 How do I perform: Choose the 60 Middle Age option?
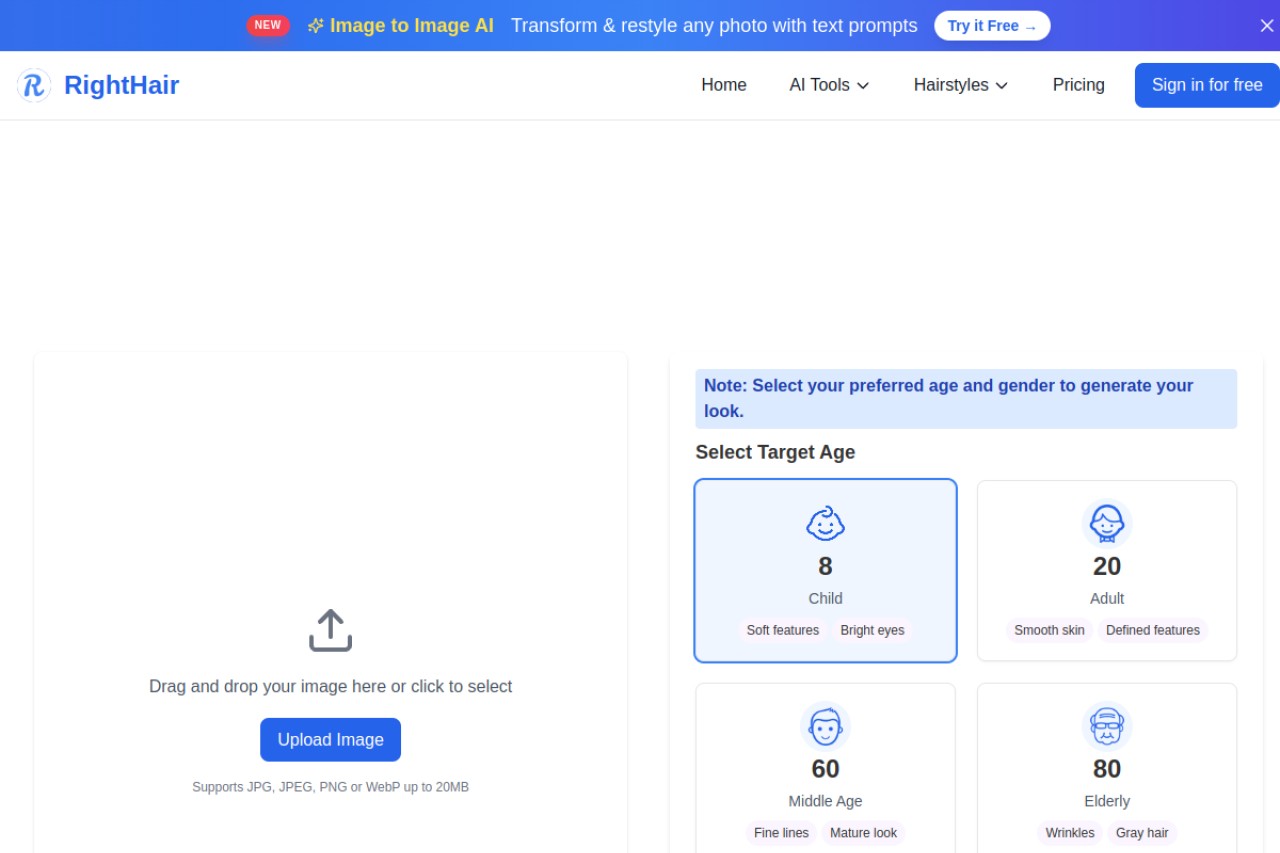[x=825, y=768]
